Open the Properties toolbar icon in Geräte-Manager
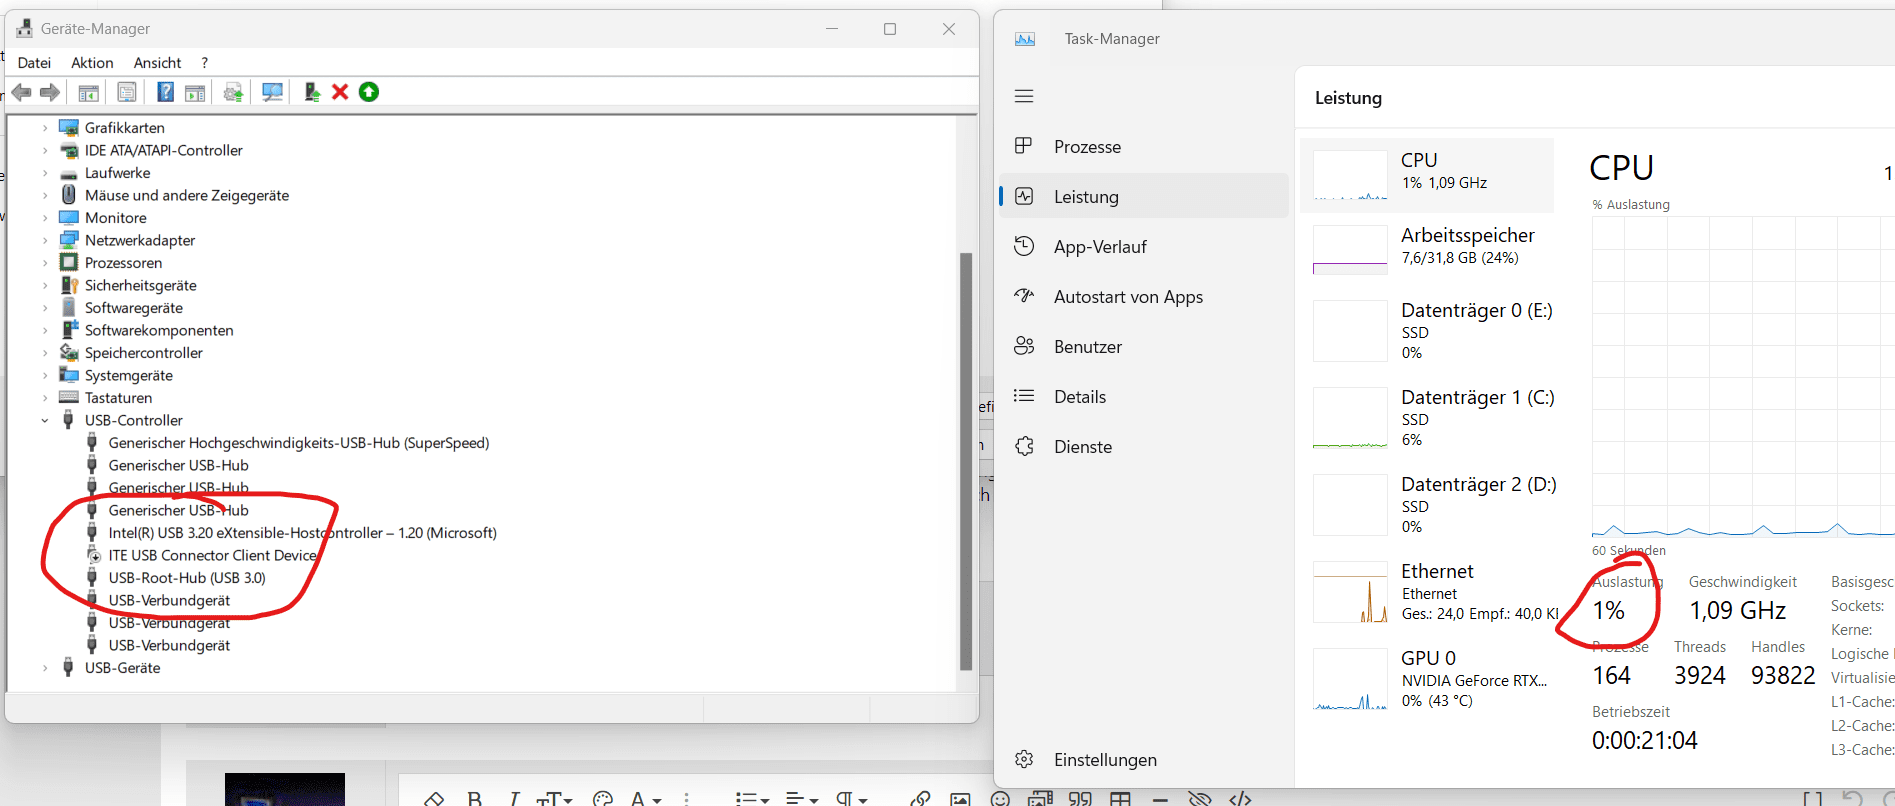 [127, 92]
